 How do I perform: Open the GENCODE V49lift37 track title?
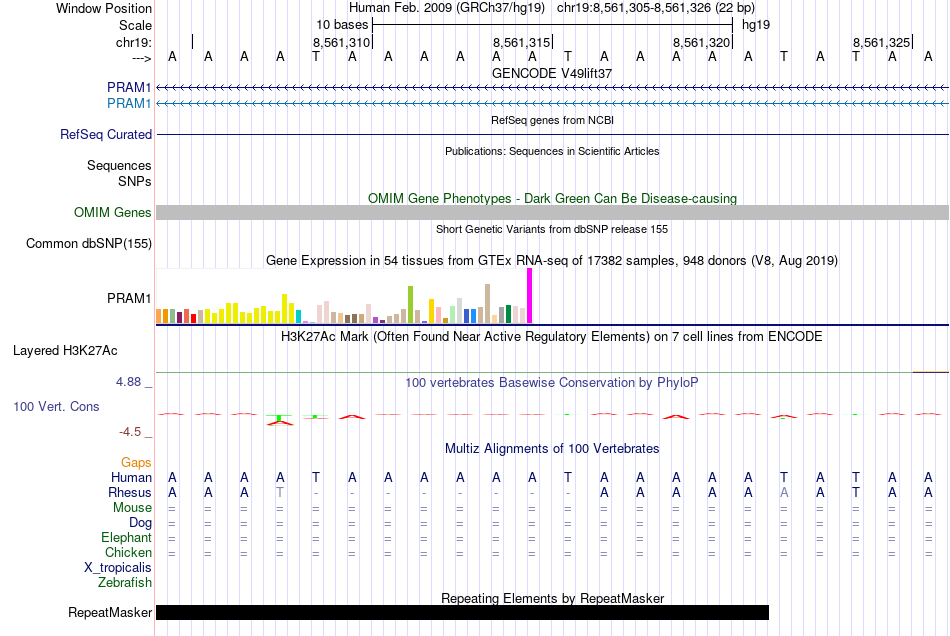point(552,73)
